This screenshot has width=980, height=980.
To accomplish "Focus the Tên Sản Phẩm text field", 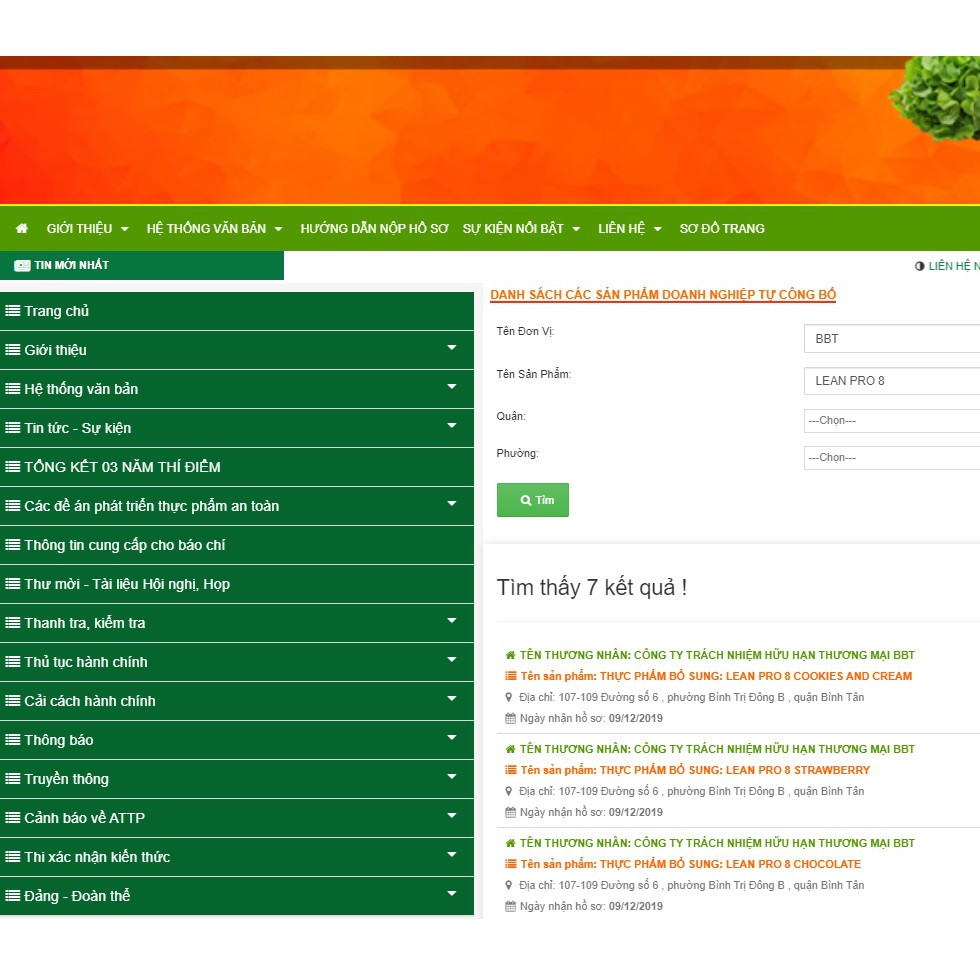I will (892, 381).
